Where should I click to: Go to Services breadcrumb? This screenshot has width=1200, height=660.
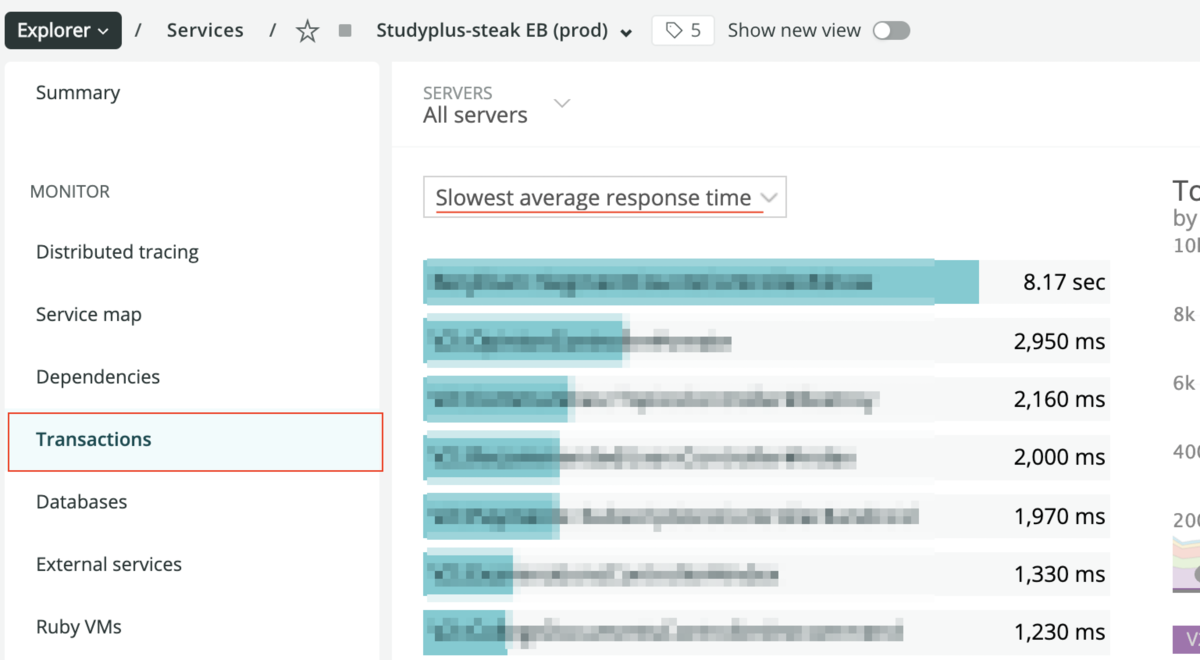(205, 30)
